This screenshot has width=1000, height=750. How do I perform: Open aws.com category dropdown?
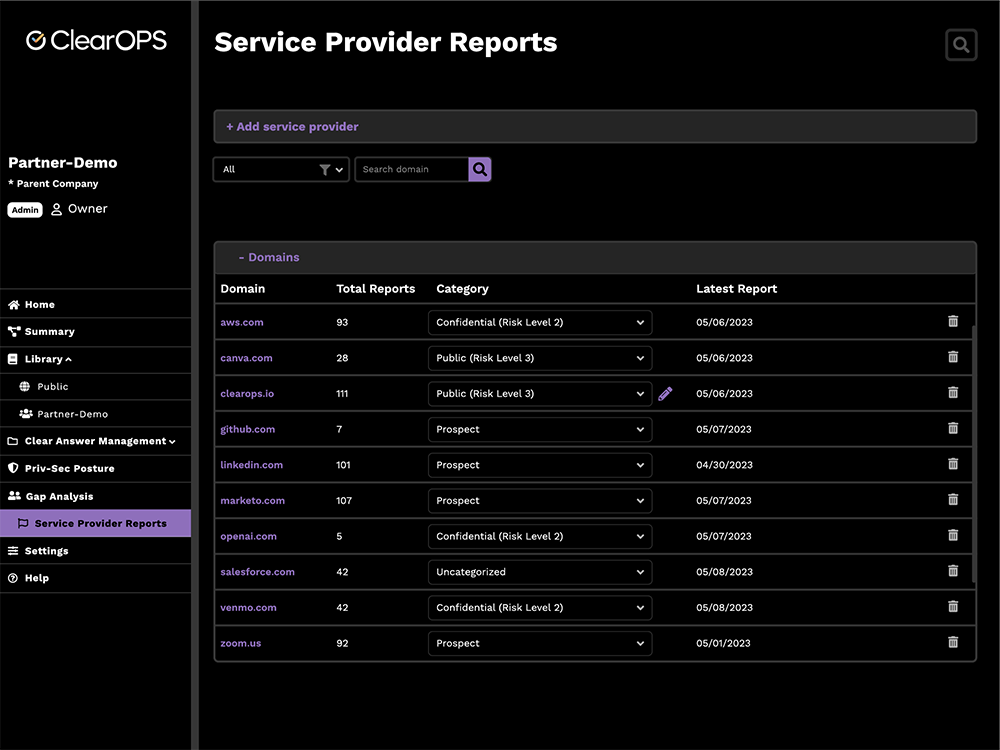540,323
